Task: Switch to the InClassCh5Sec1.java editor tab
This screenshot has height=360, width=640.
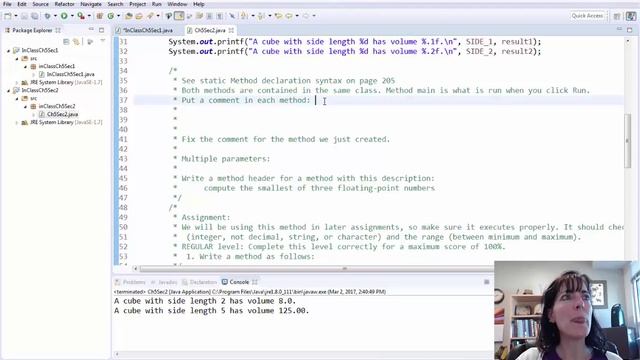Action: [x=144, y=30]
